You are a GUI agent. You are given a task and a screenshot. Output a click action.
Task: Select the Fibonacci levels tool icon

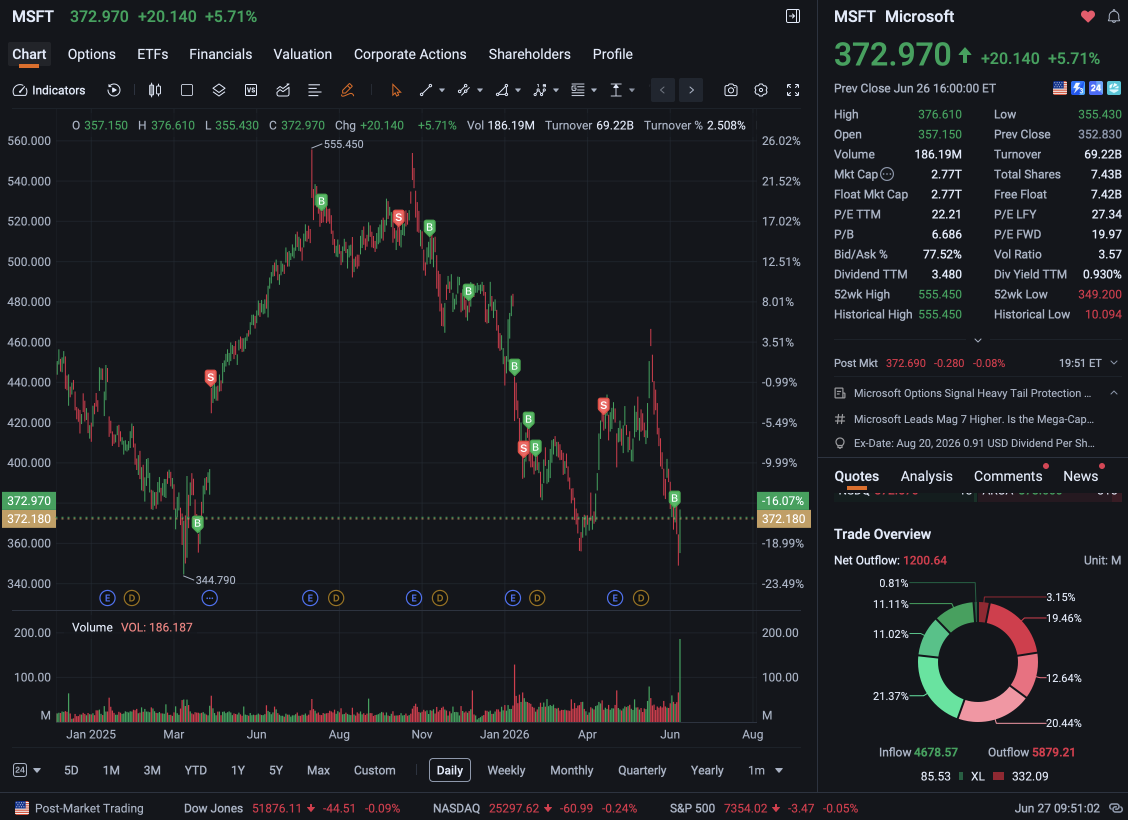(578, 90)
